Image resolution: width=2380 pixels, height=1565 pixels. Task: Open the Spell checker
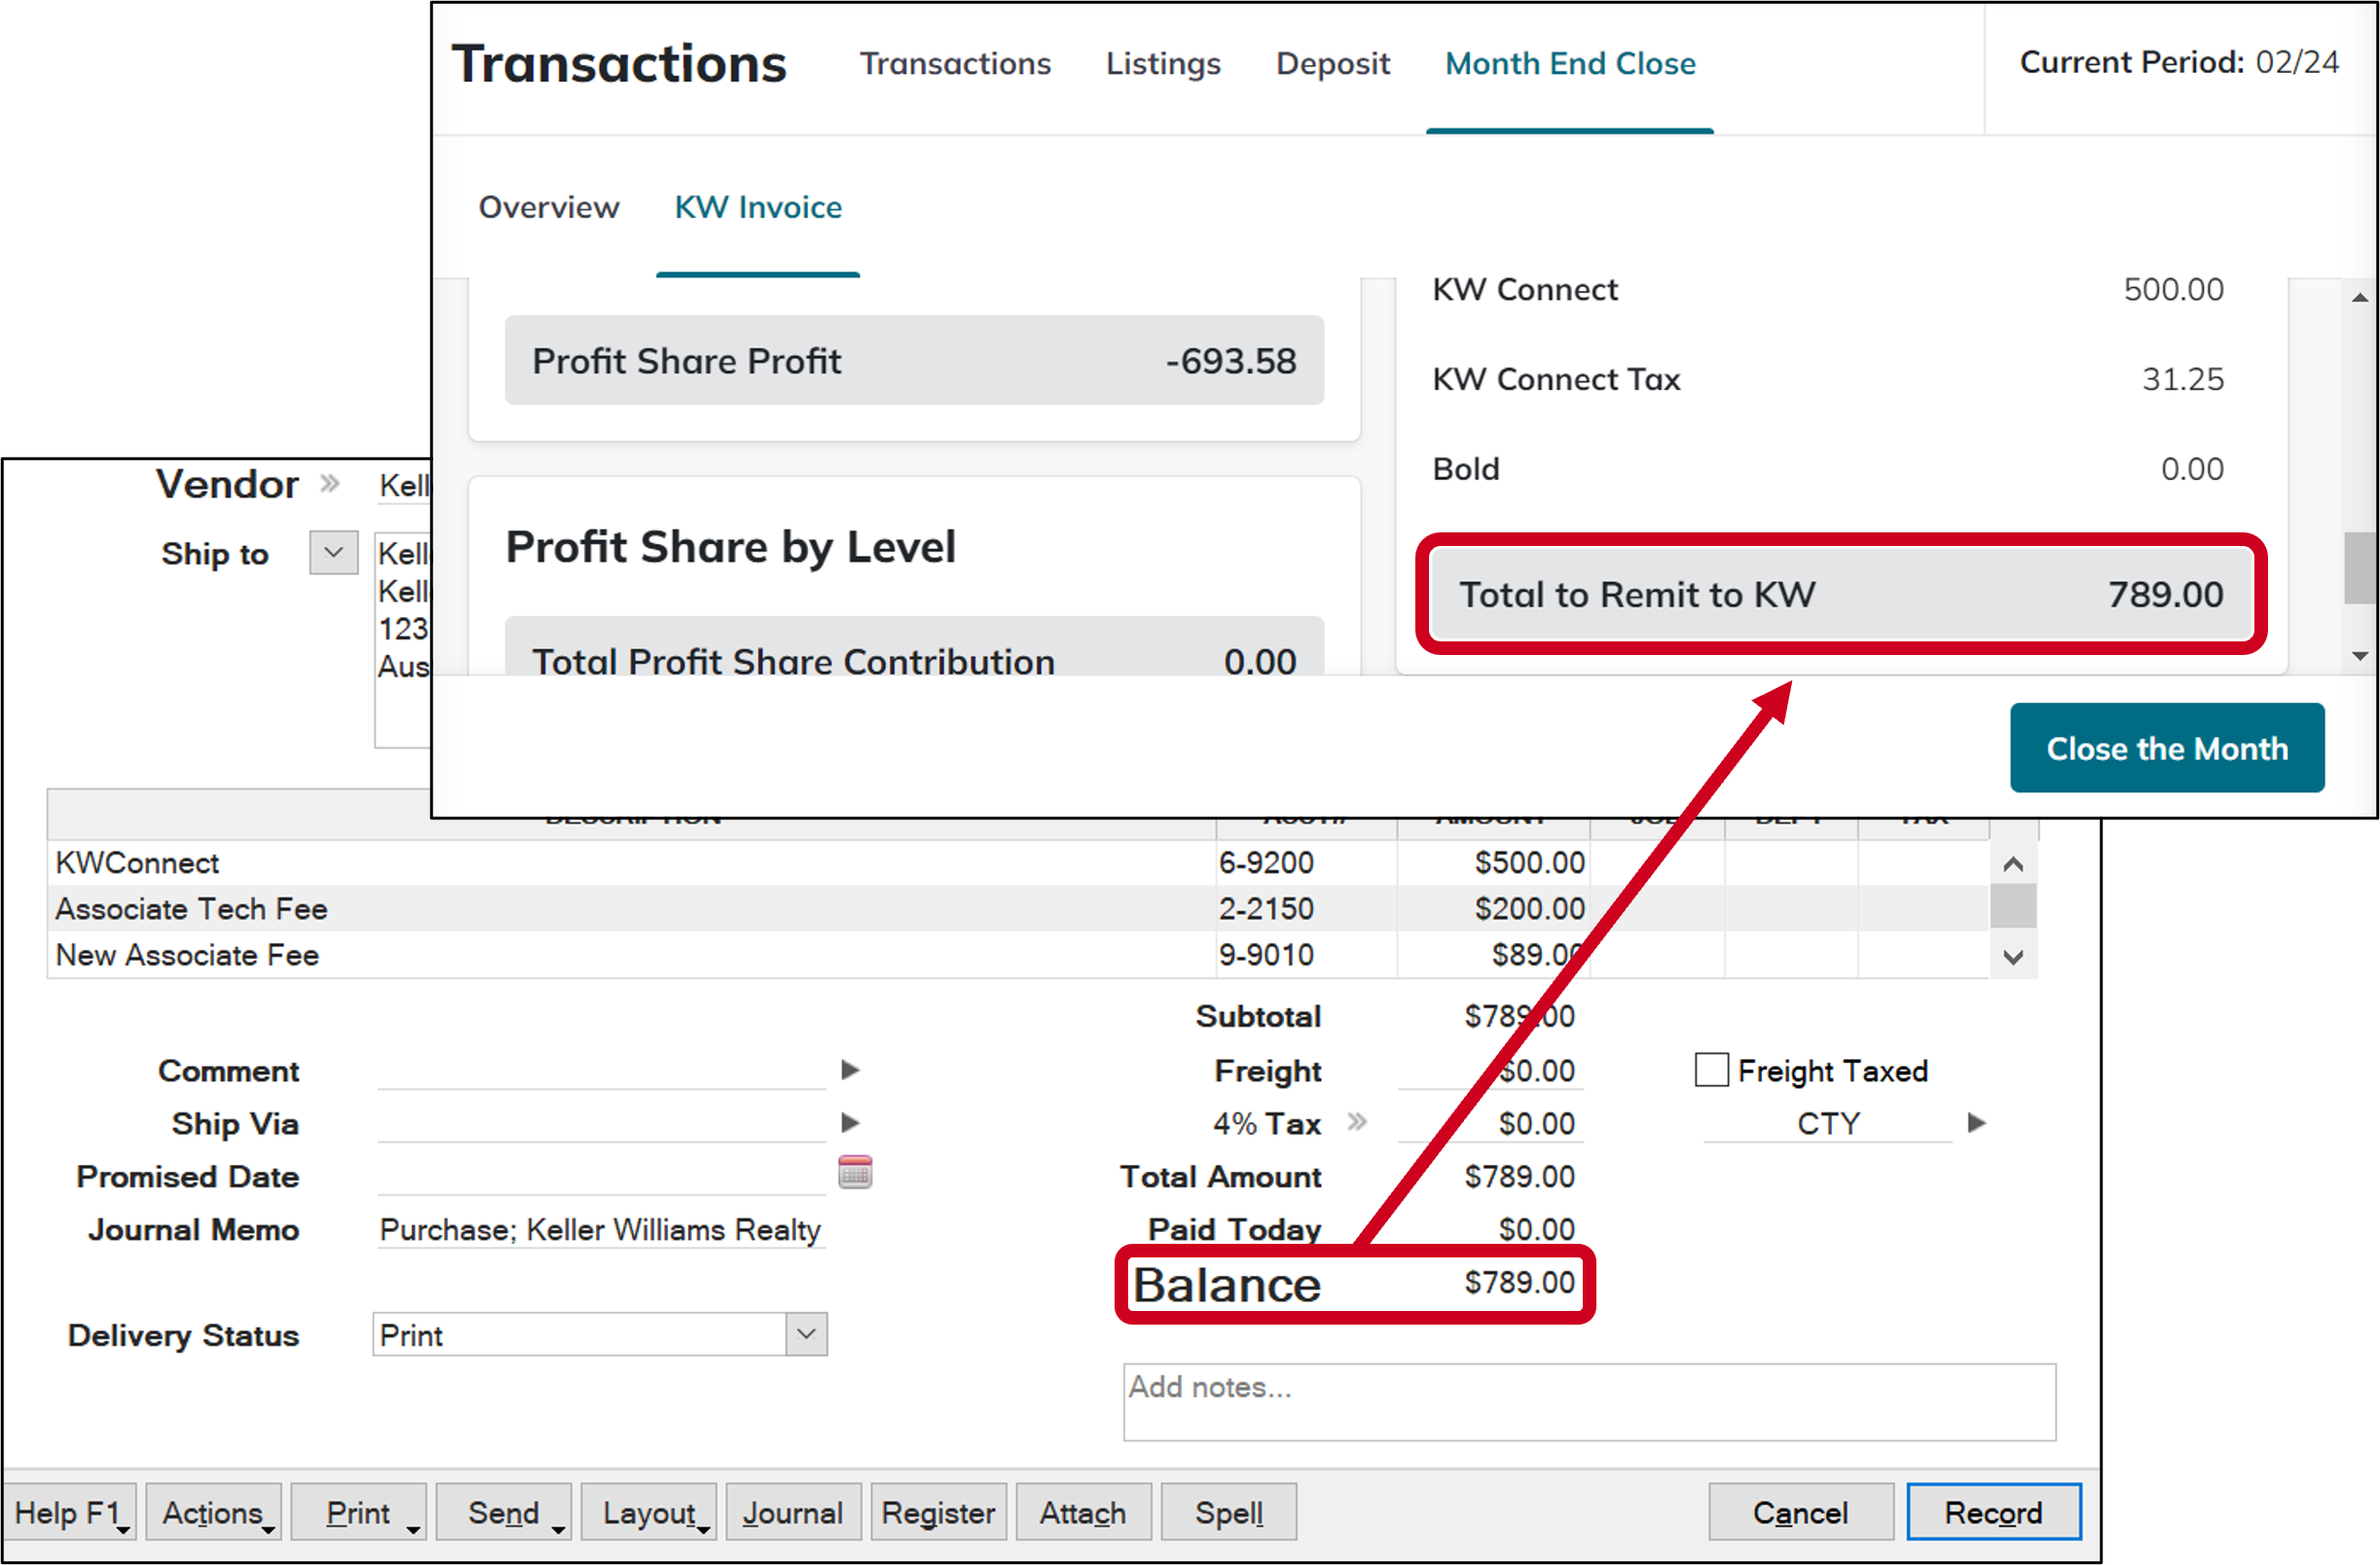coord(1228,1512)
